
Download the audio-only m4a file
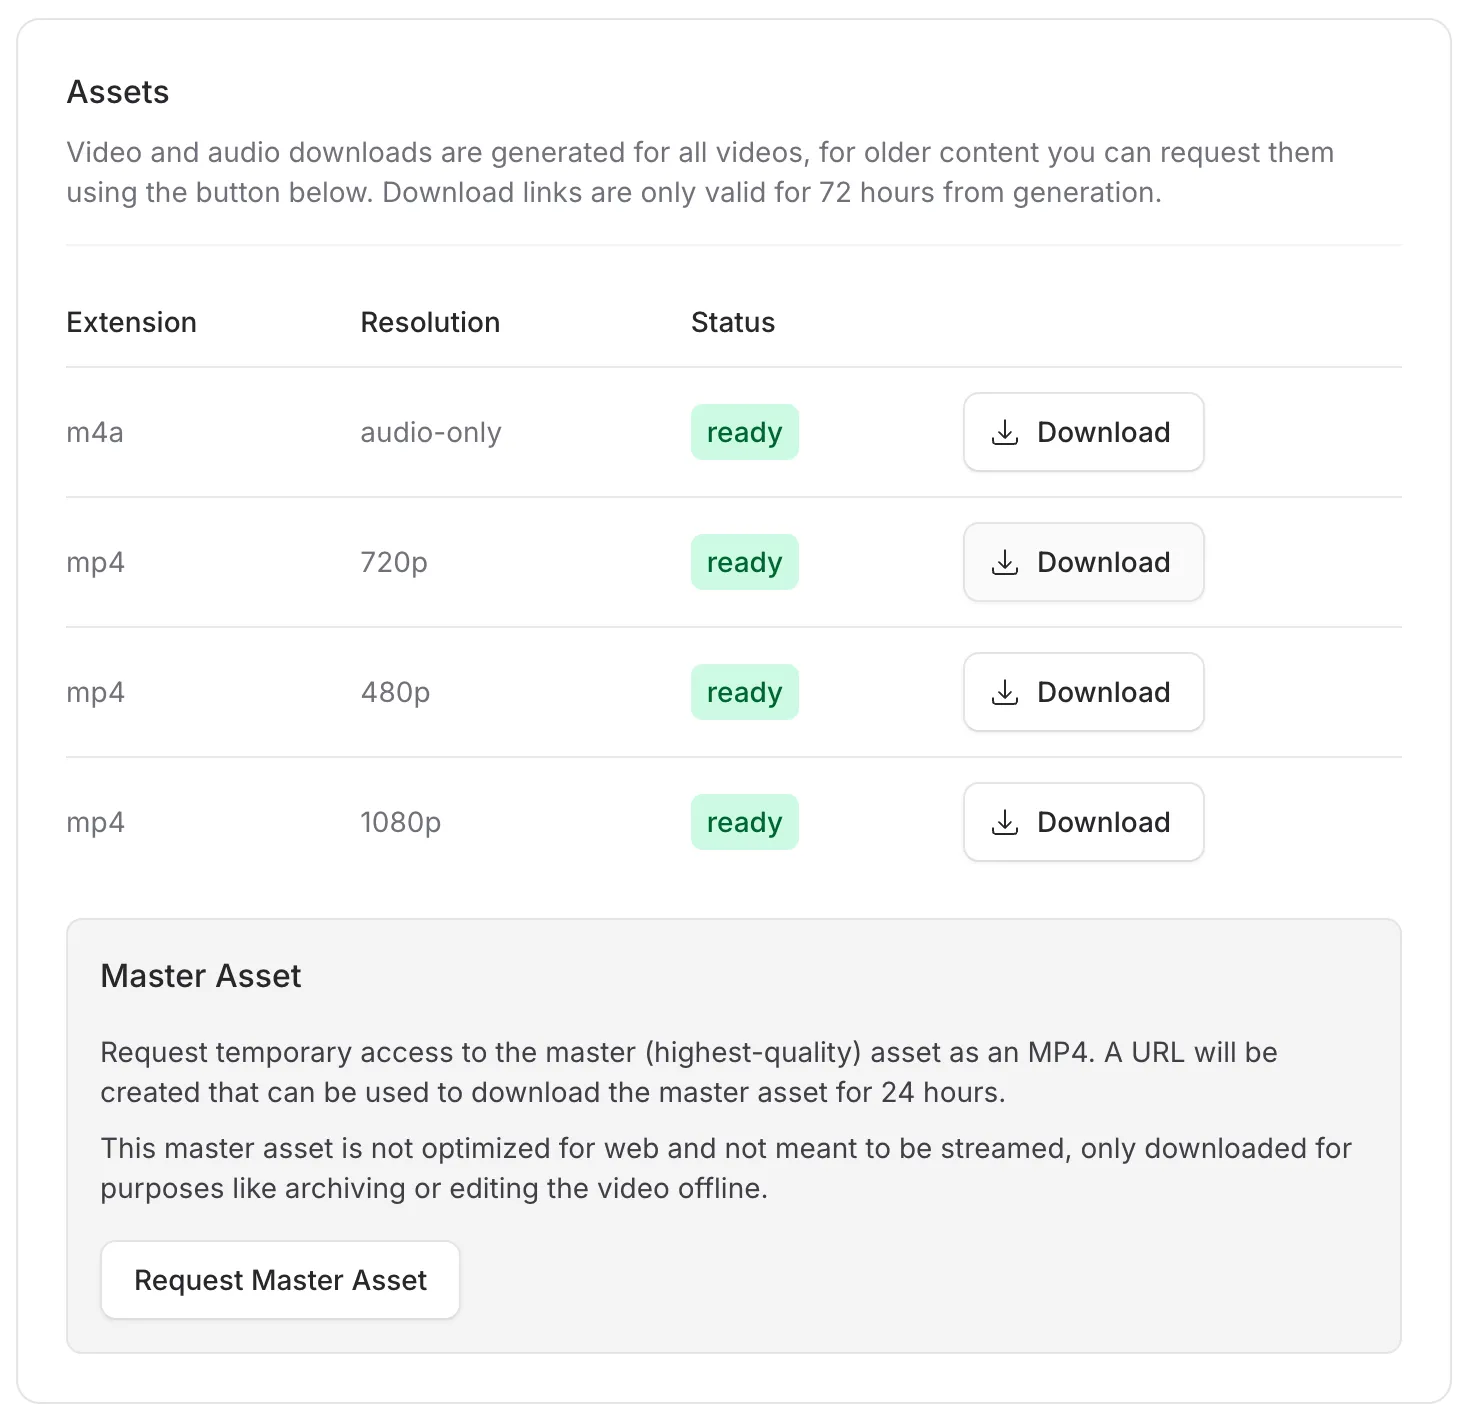point(1083,432)
